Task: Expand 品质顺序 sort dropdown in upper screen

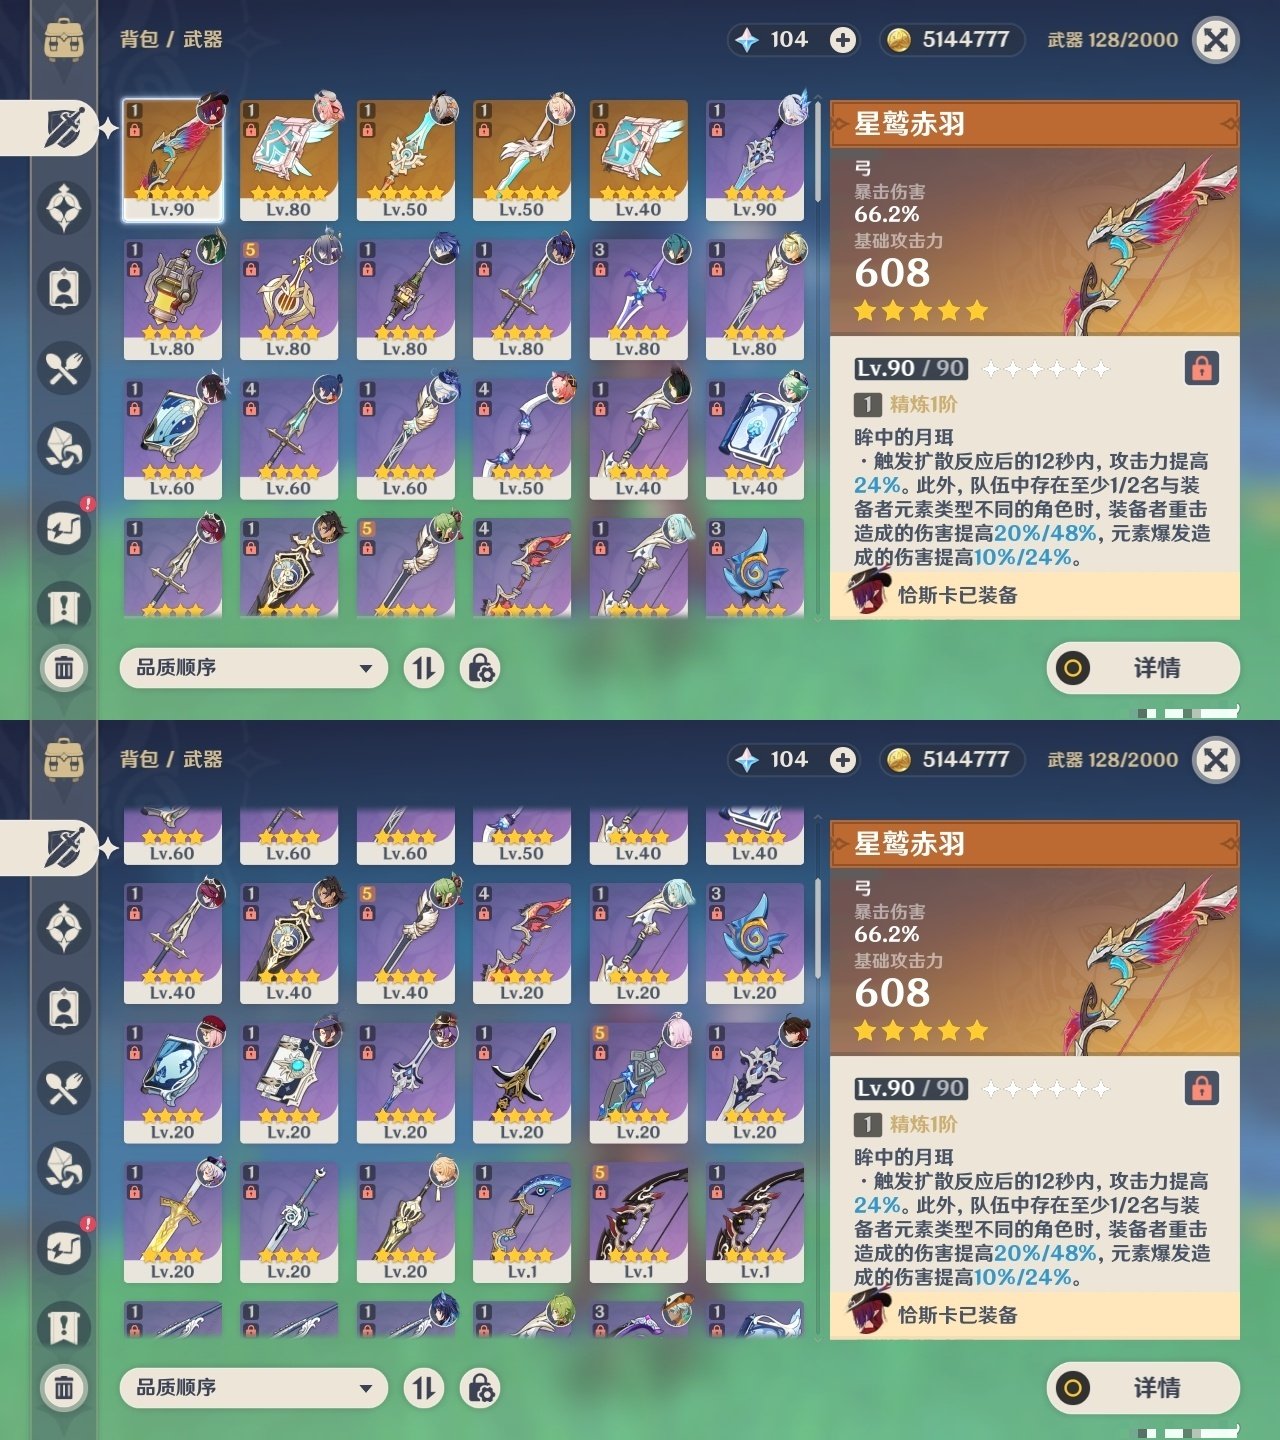Action: click(x=253, y=667)
